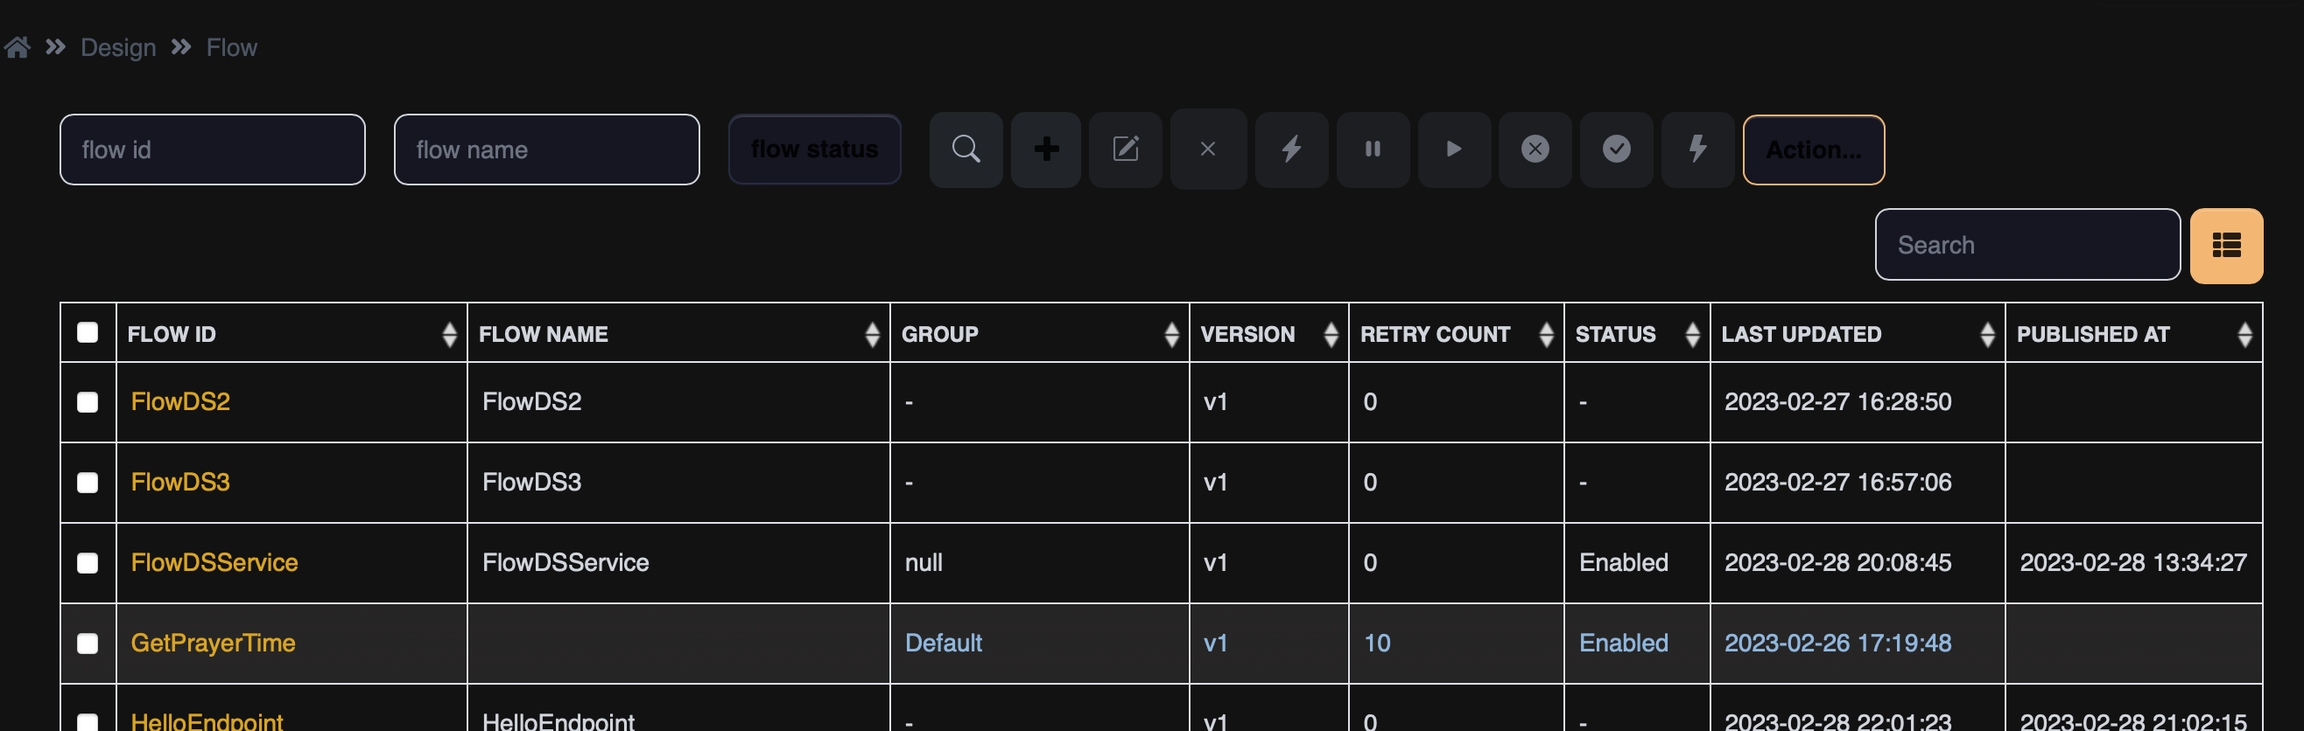Viewport: 2304px width, 731px height.
Task: Click Flow in the breadcrumb
Action: click(x=231, y=47)
